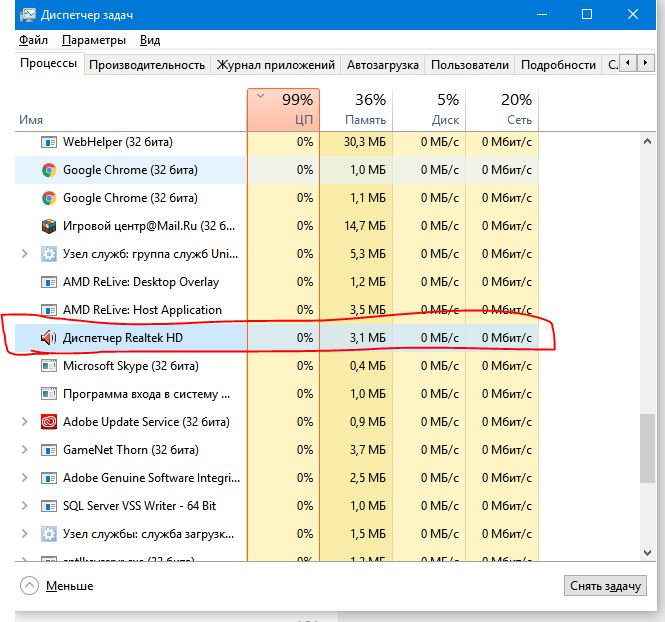Select the Игровой центр@Mail.Ru row
Image resolution: width=665 pixels, height=622 pixels.
pos(277,226)
